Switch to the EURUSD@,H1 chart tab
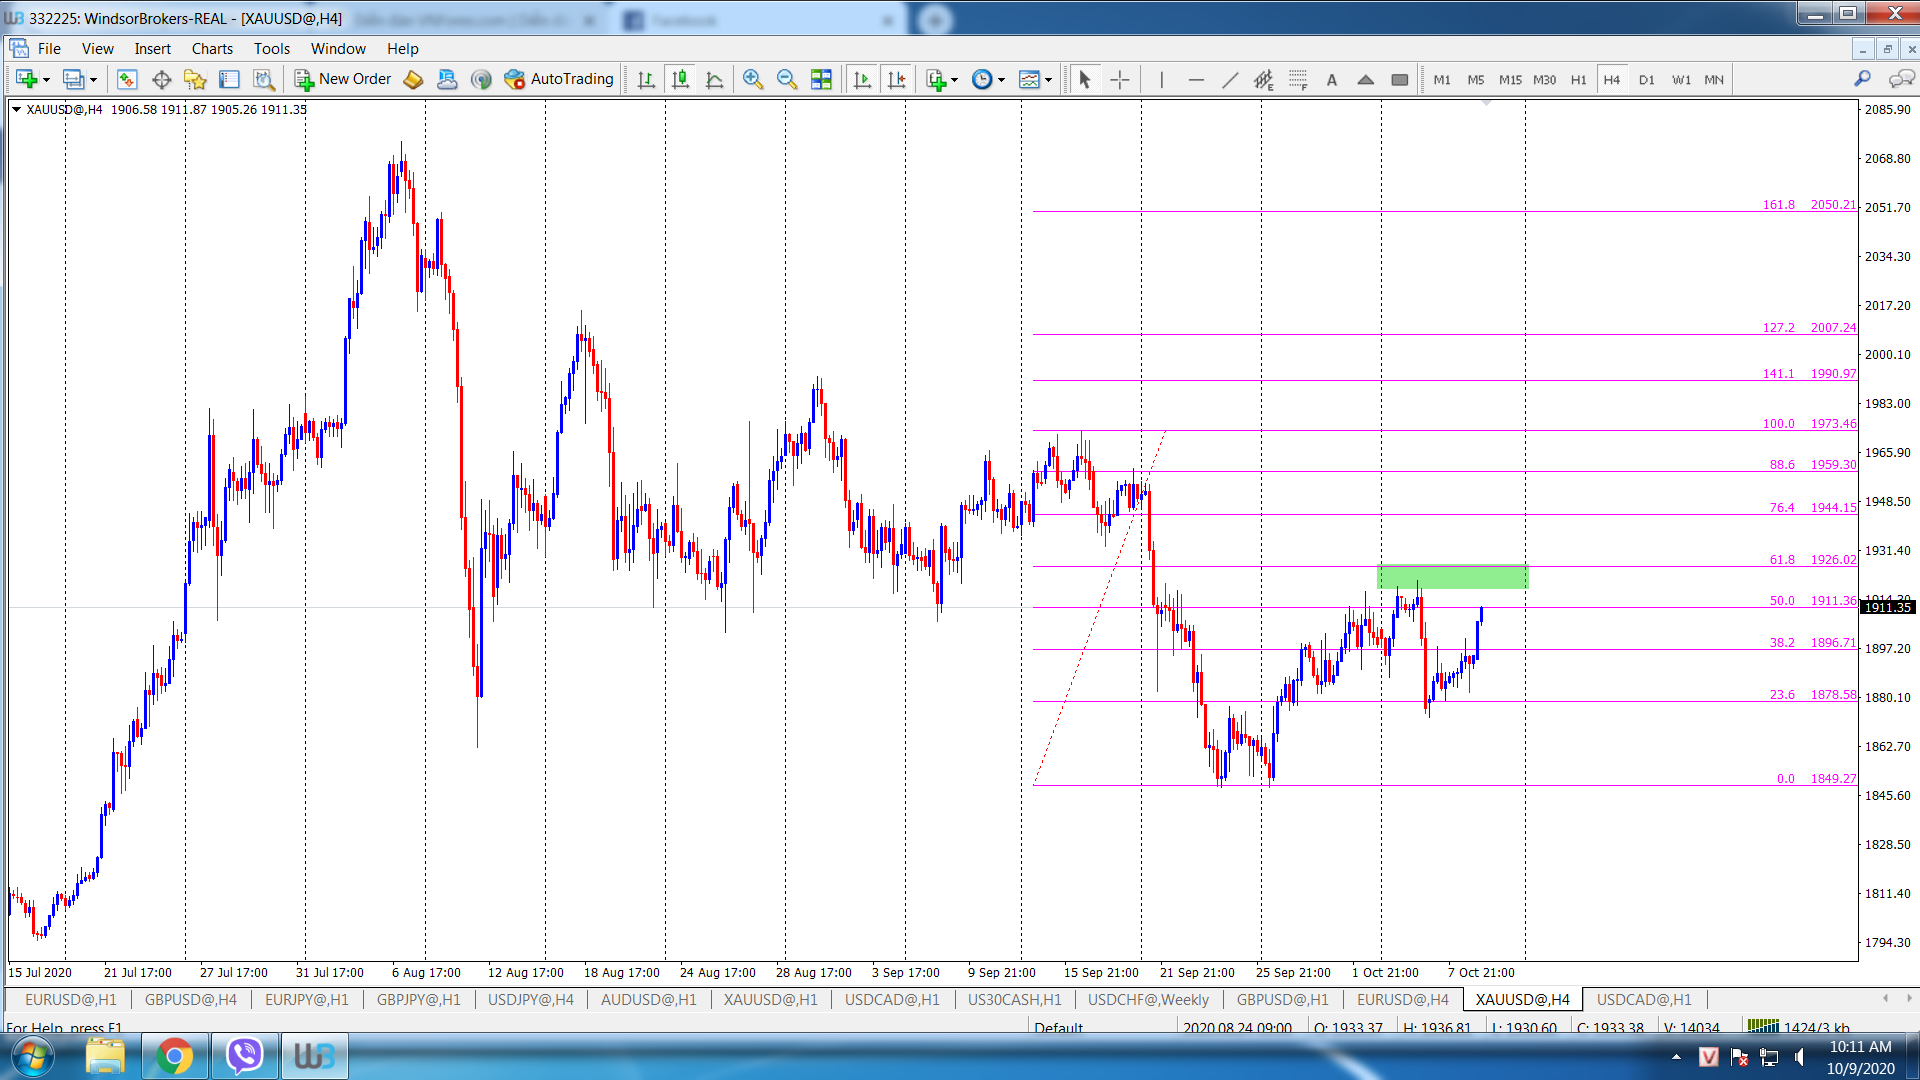Image resolution: width=1920 pixels, height=1080 pixels. (x=70, y=999)
